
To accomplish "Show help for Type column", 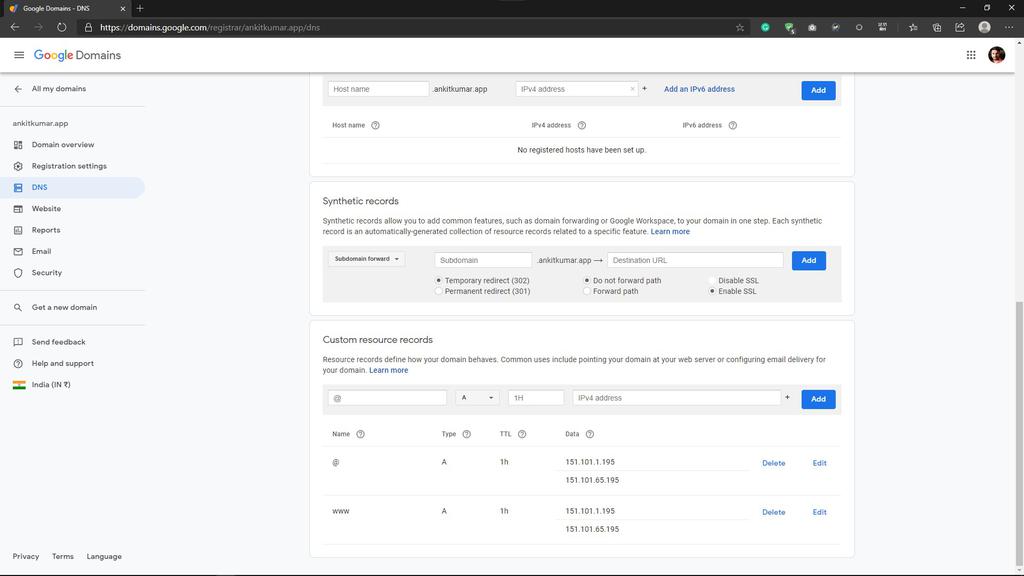I will (466, 434).
